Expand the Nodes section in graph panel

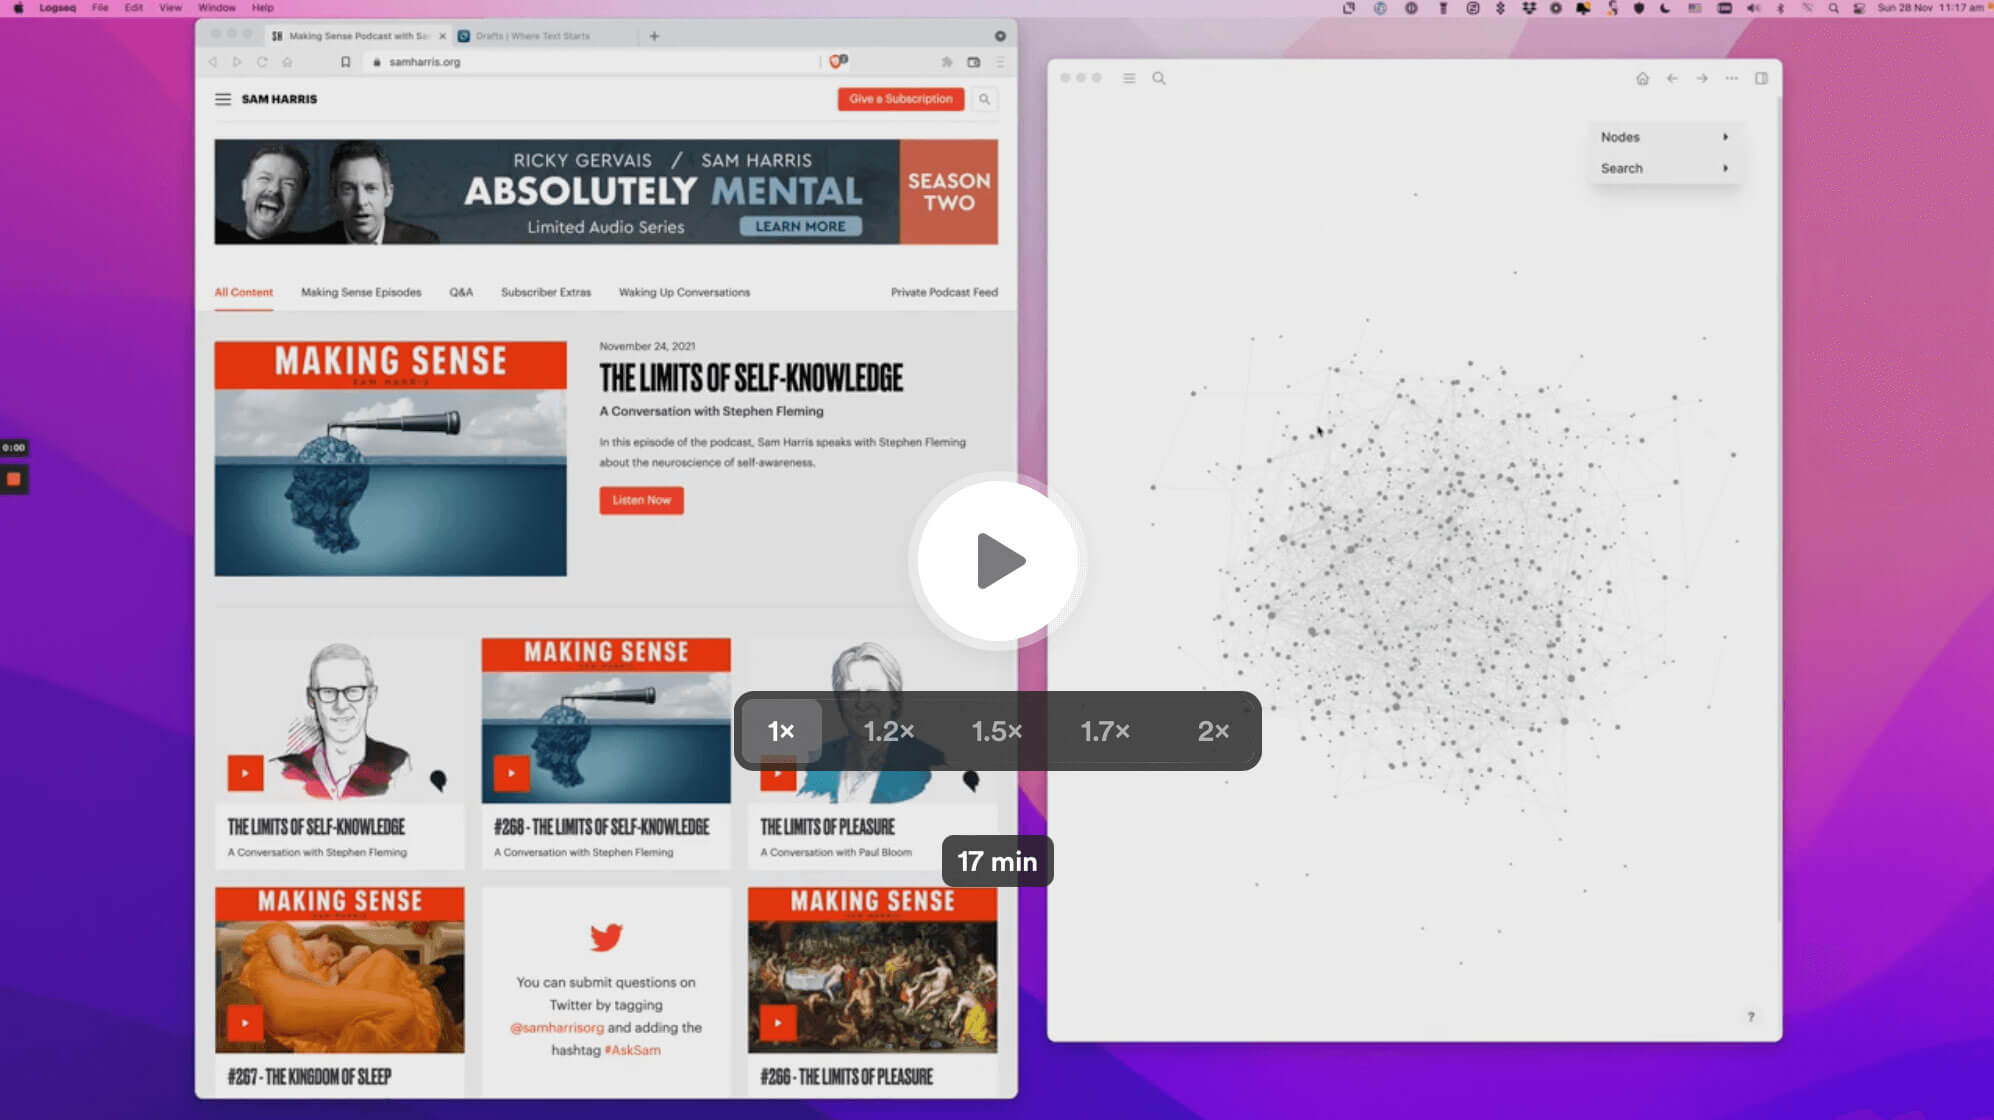tap(1664, 137)
